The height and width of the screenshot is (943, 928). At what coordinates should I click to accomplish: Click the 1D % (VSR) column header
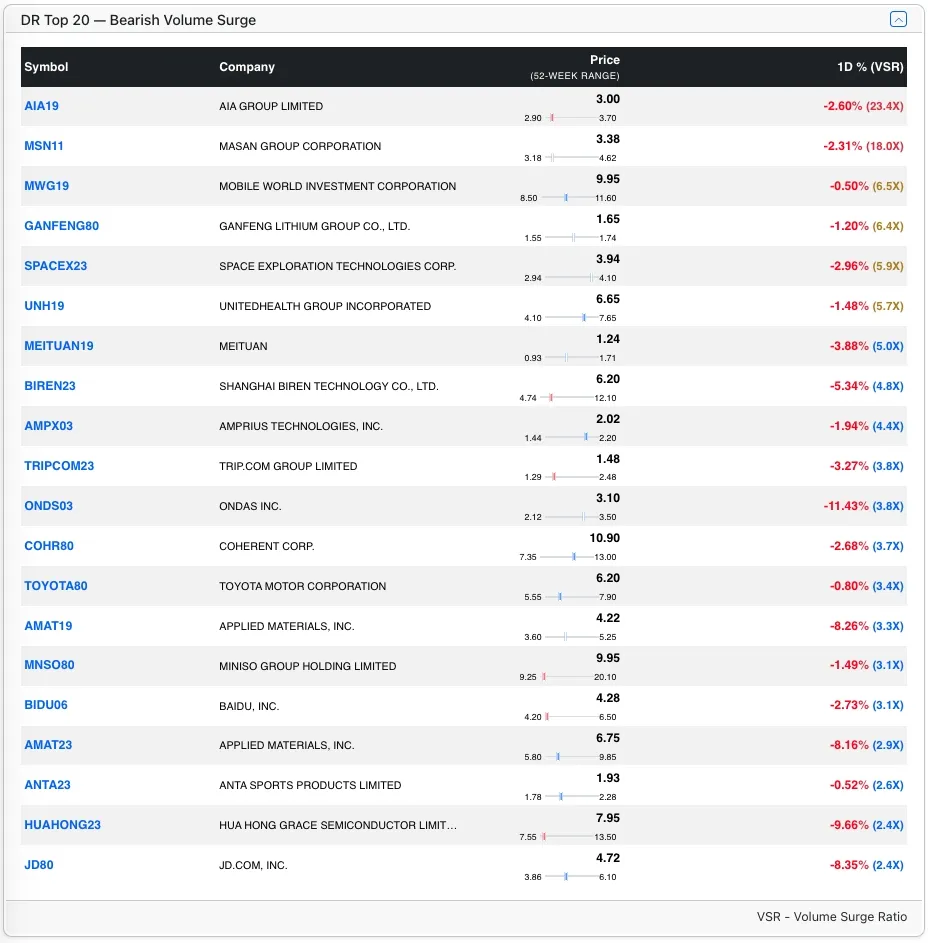[x=870, y=67]
